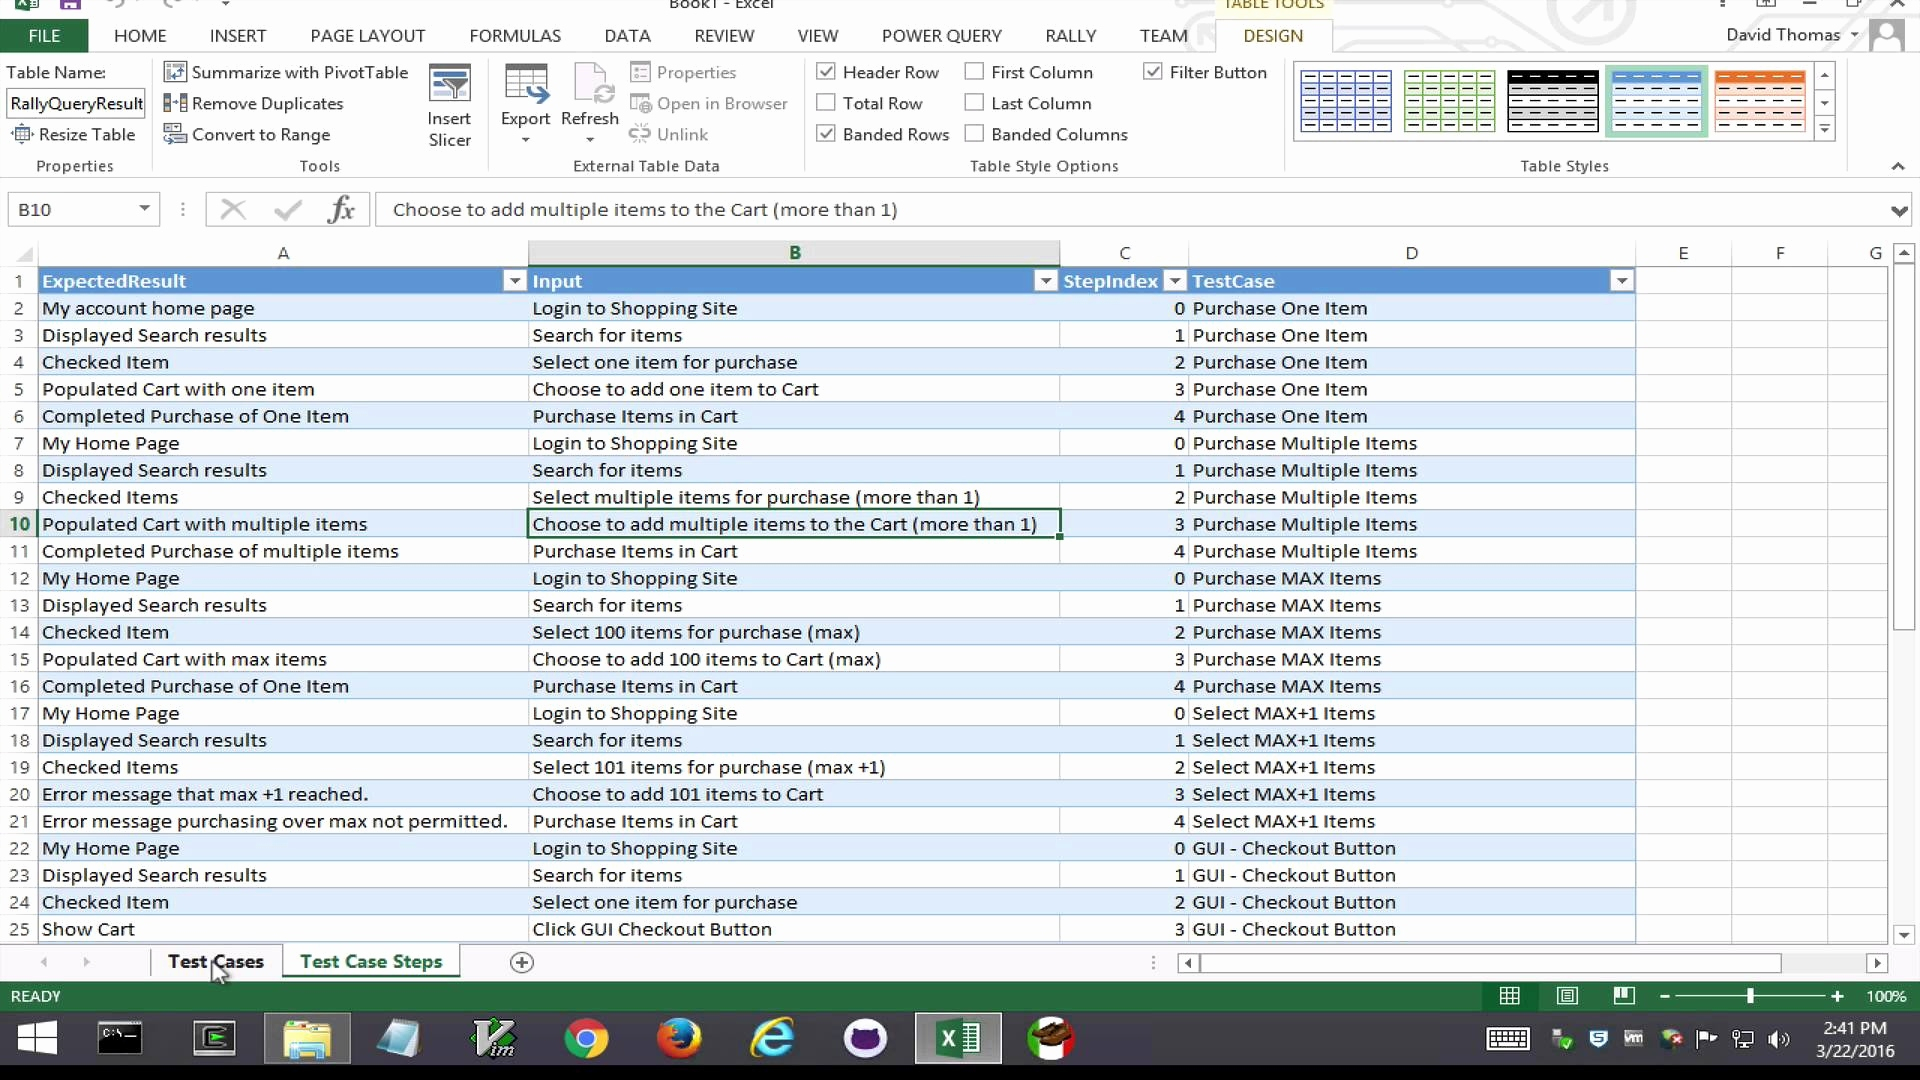Open the TestCase column filter dropdown
The width and height of the screenshot is (1920, 1080).
pyautogui.click(x=1622, y=281)
